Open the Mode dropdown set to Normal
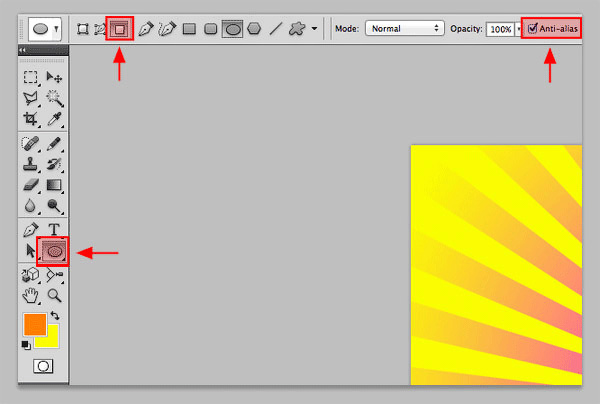Screen dimensions: 600x404 click(x=404, y=29)
